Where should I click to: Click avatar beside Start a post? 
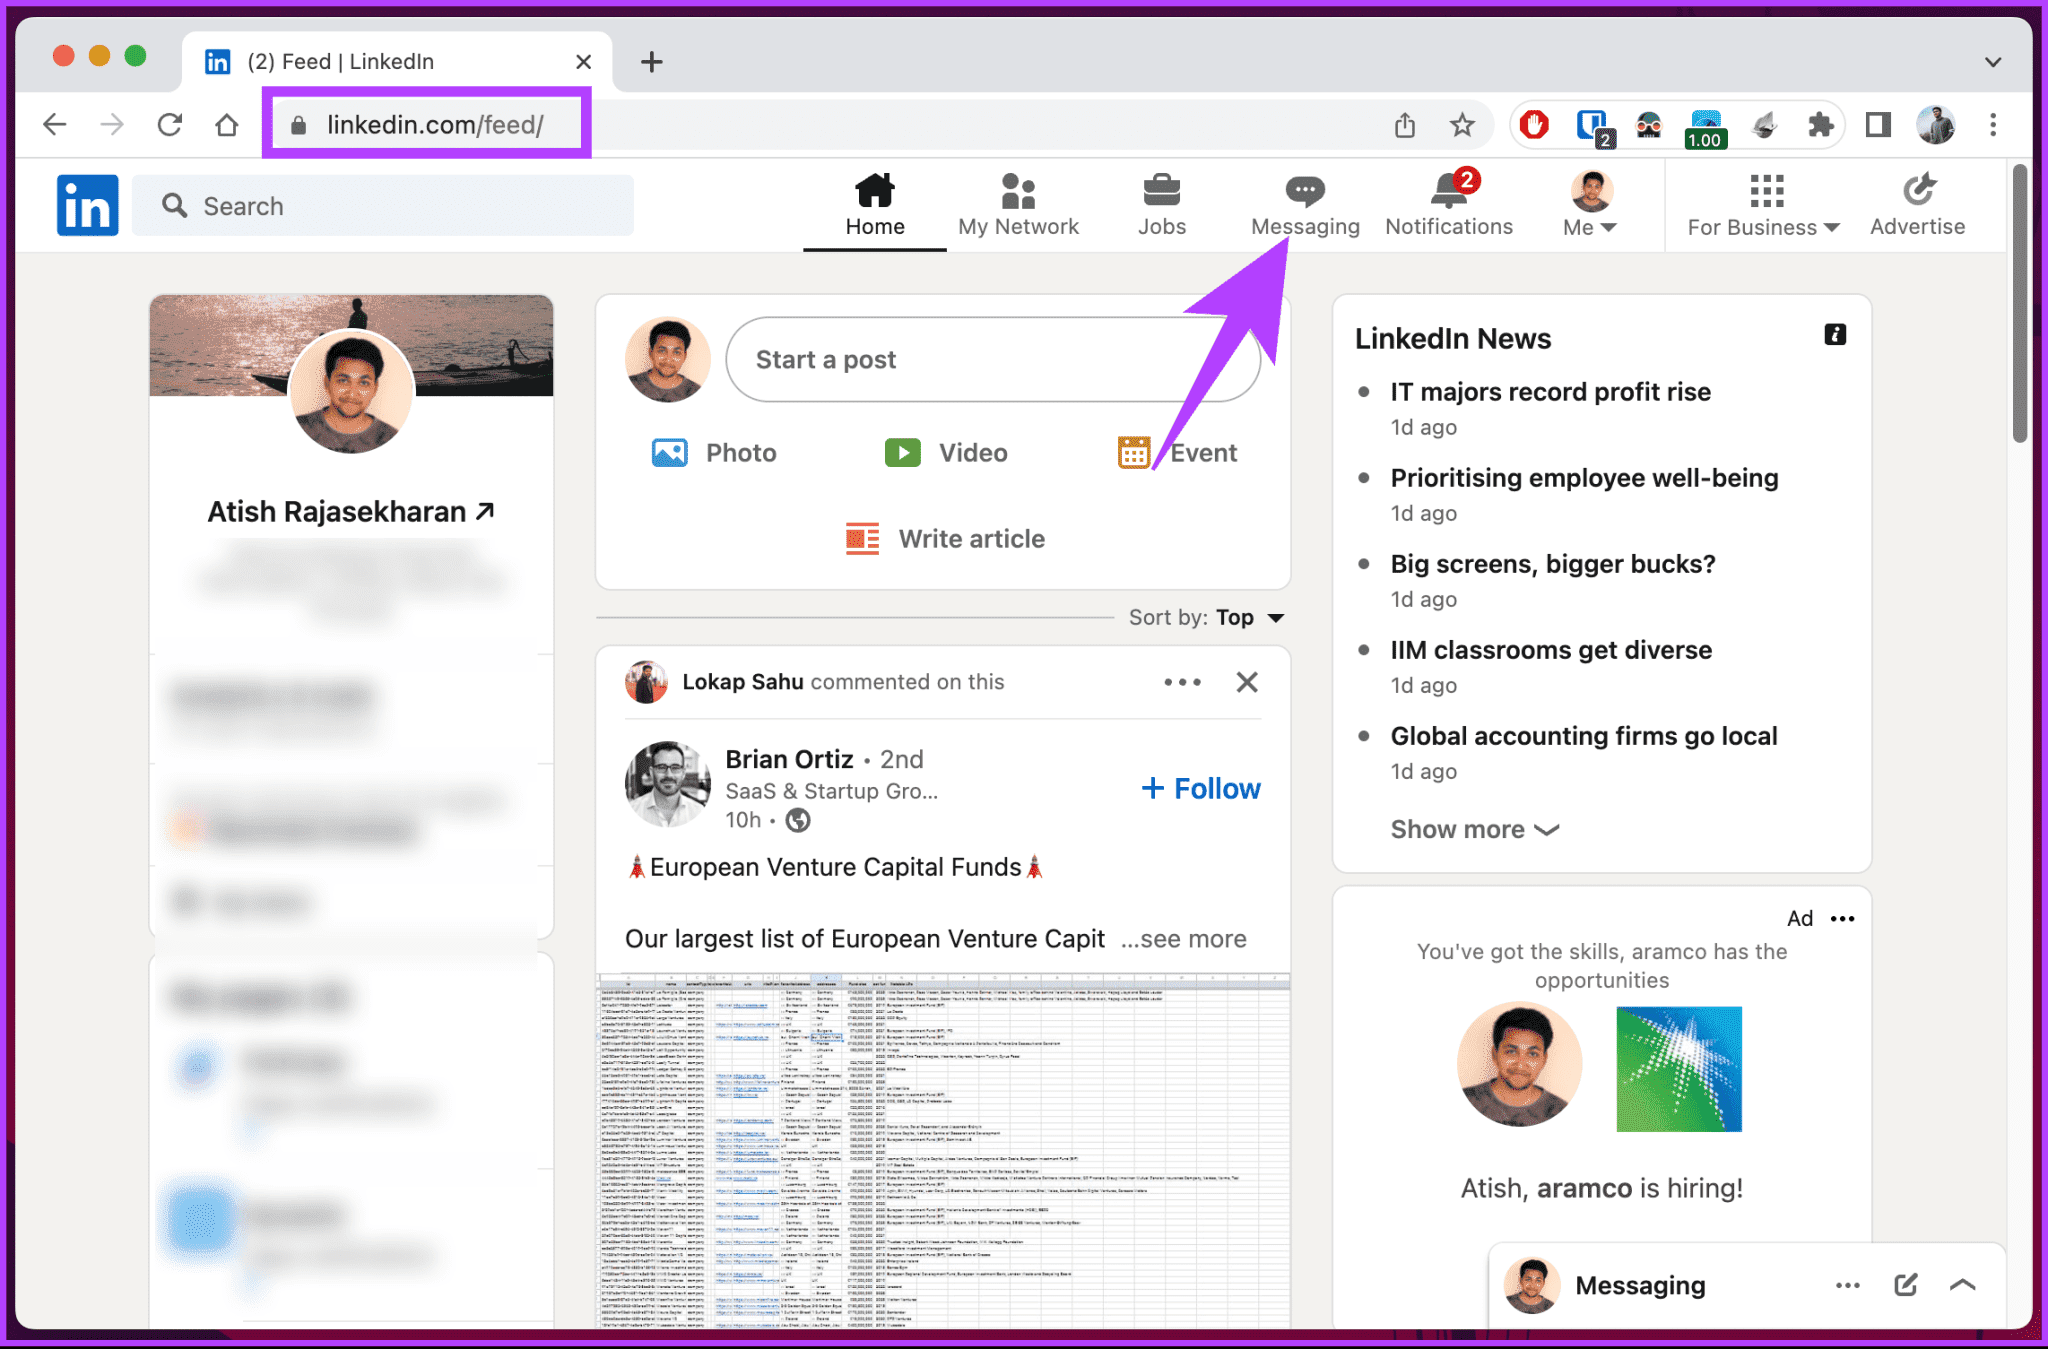coord(667,360)
